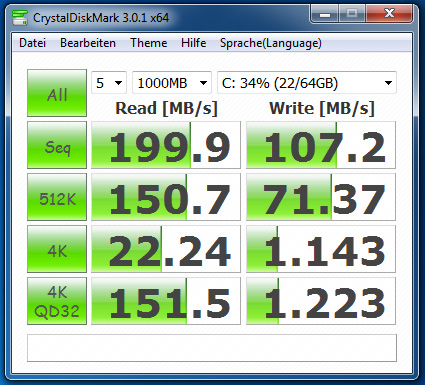Close the CrystalDiskMark window

click(389, 14)
